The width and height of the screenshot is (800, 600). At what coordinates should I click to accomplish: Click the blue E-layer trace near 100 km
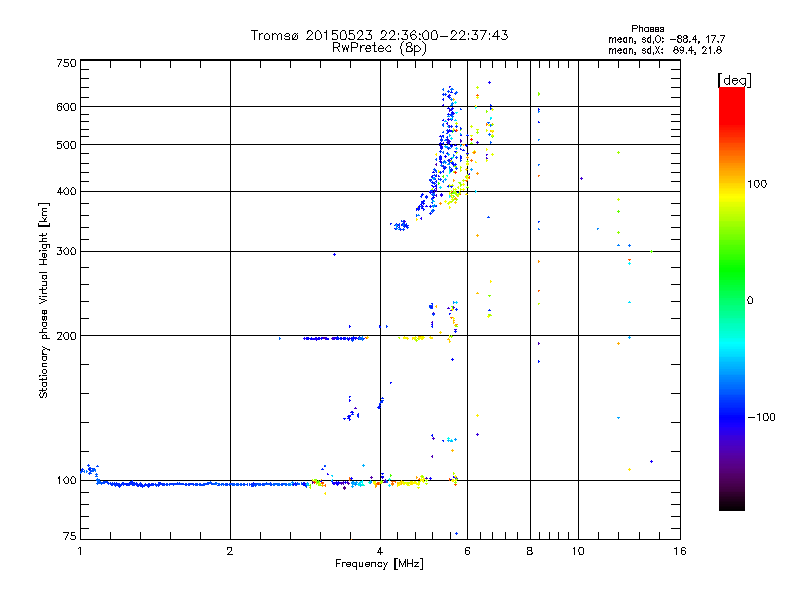pos(202,484)
